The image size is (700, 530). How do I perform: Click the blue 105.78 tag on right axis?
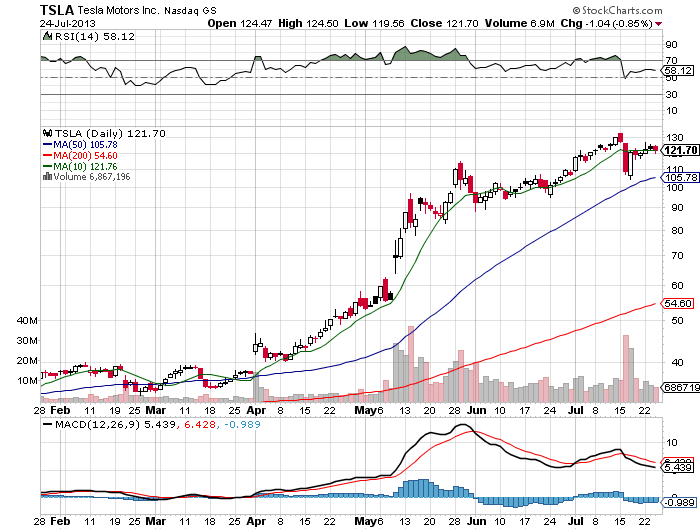(680, 178)
